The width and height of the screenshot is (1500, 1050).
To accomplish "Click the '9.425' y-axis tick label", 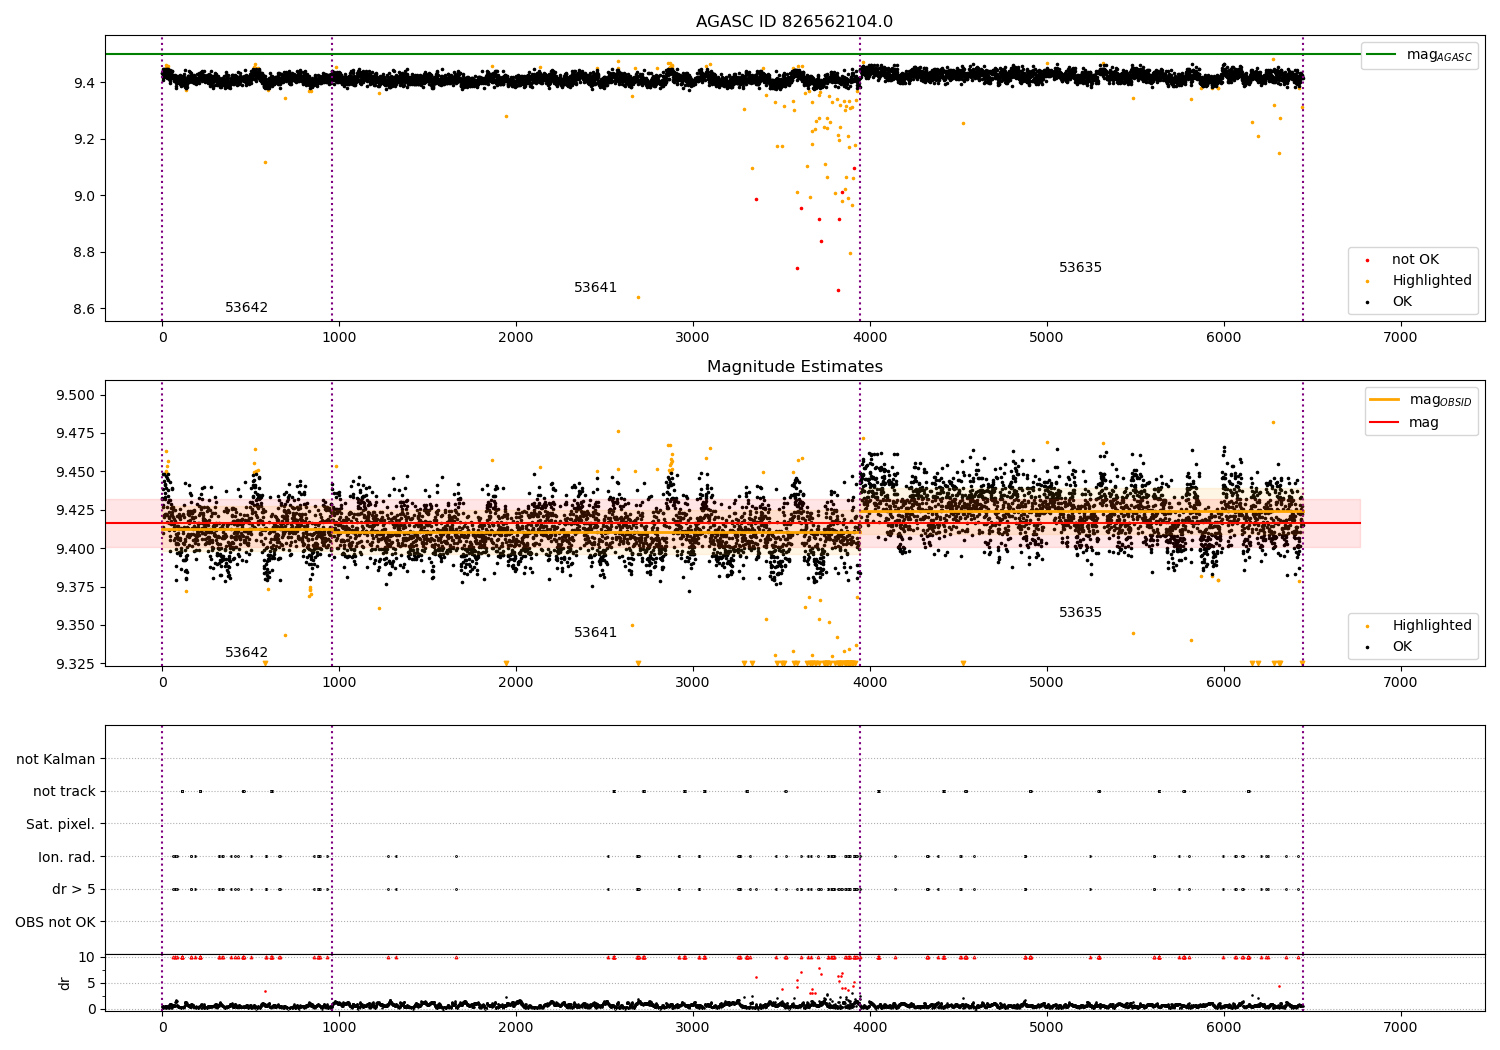I will (76, 510).
